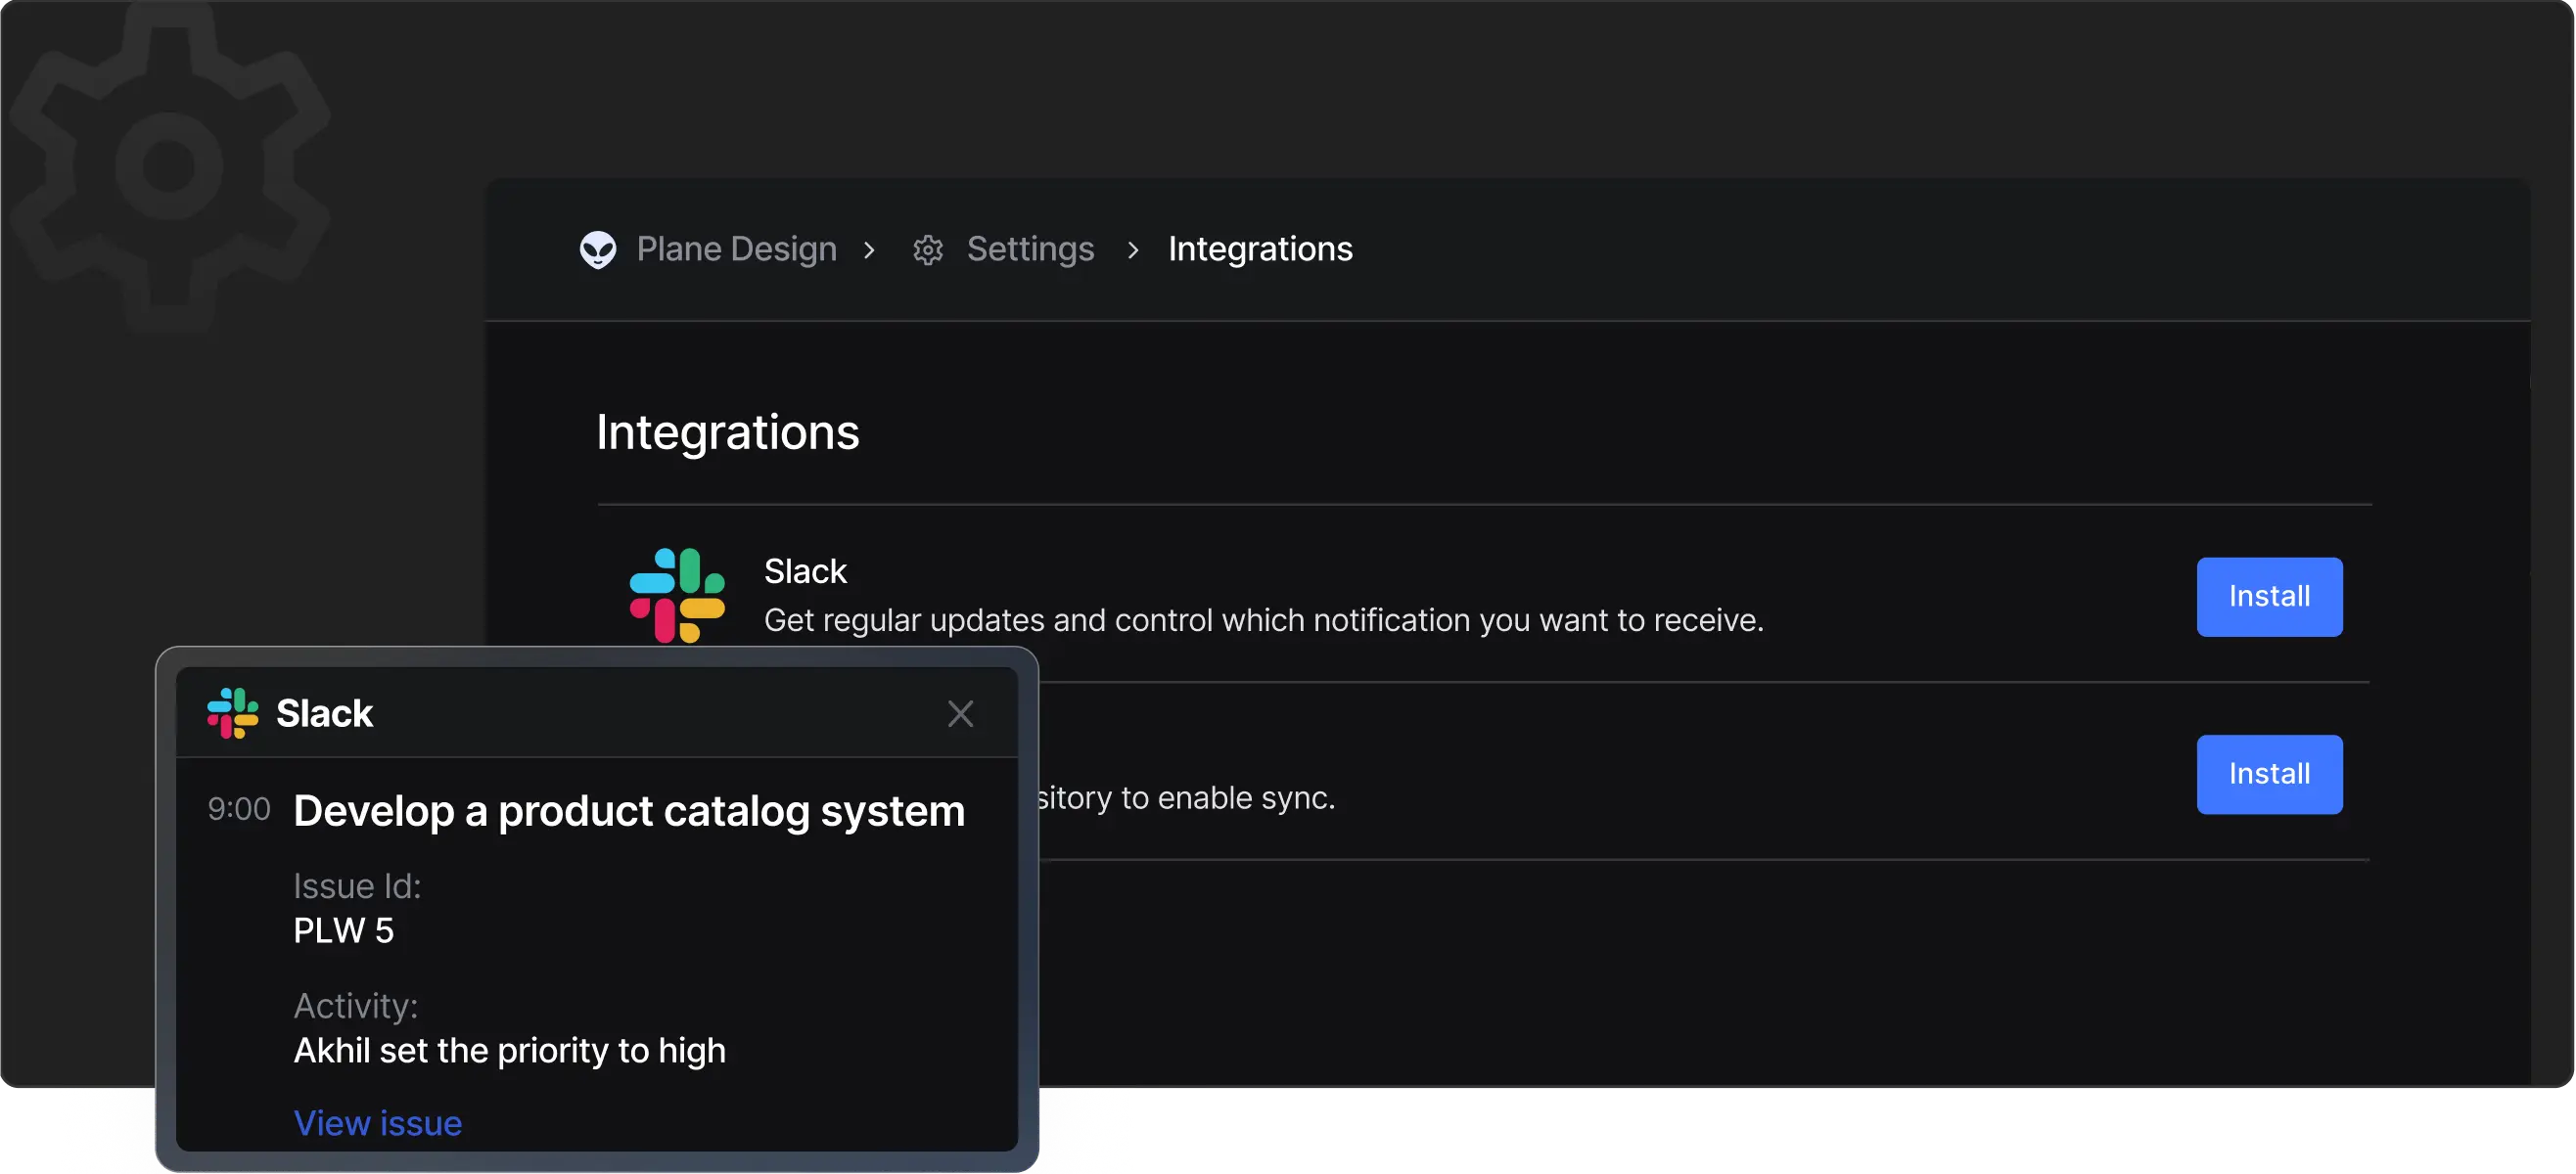Image resolution: width=2576 pixels, height=1174 pixels.
Task: Install the Slack integration
Action: coord(2268,596)
